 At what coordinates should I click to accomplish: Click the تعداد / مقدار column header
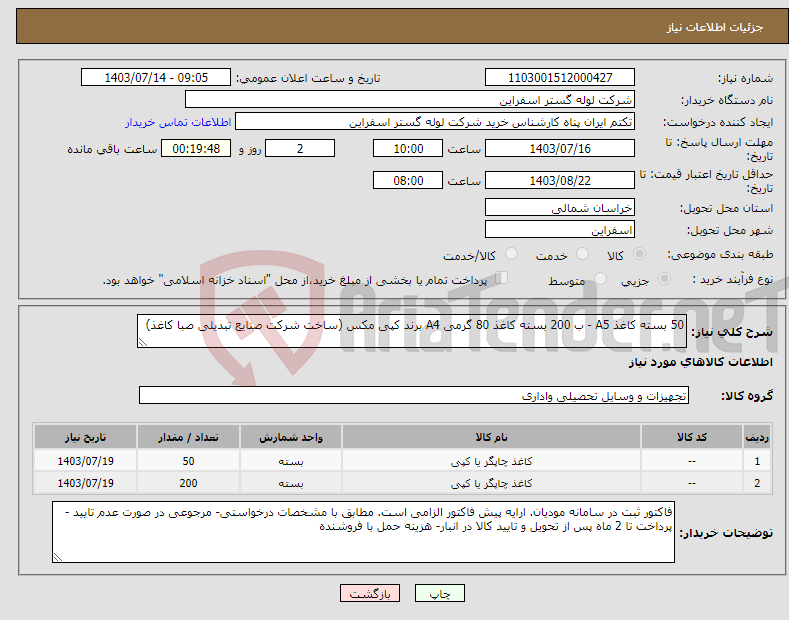188,437
